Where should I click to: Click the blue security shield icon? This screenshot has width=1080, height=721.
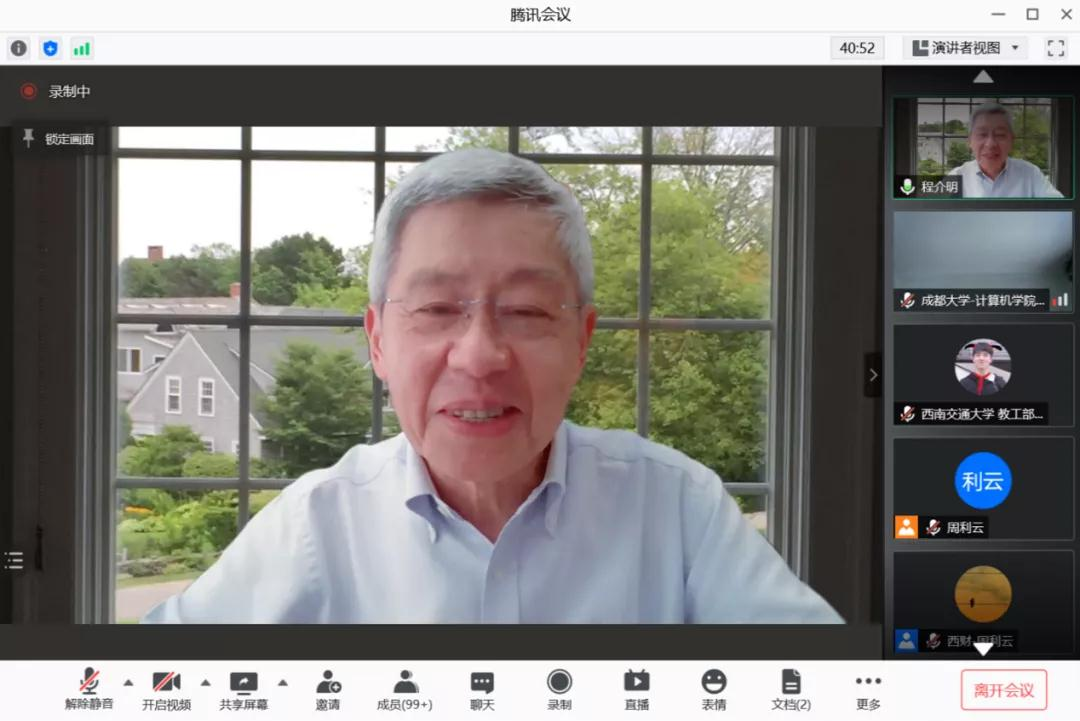[x=50, y=48]
